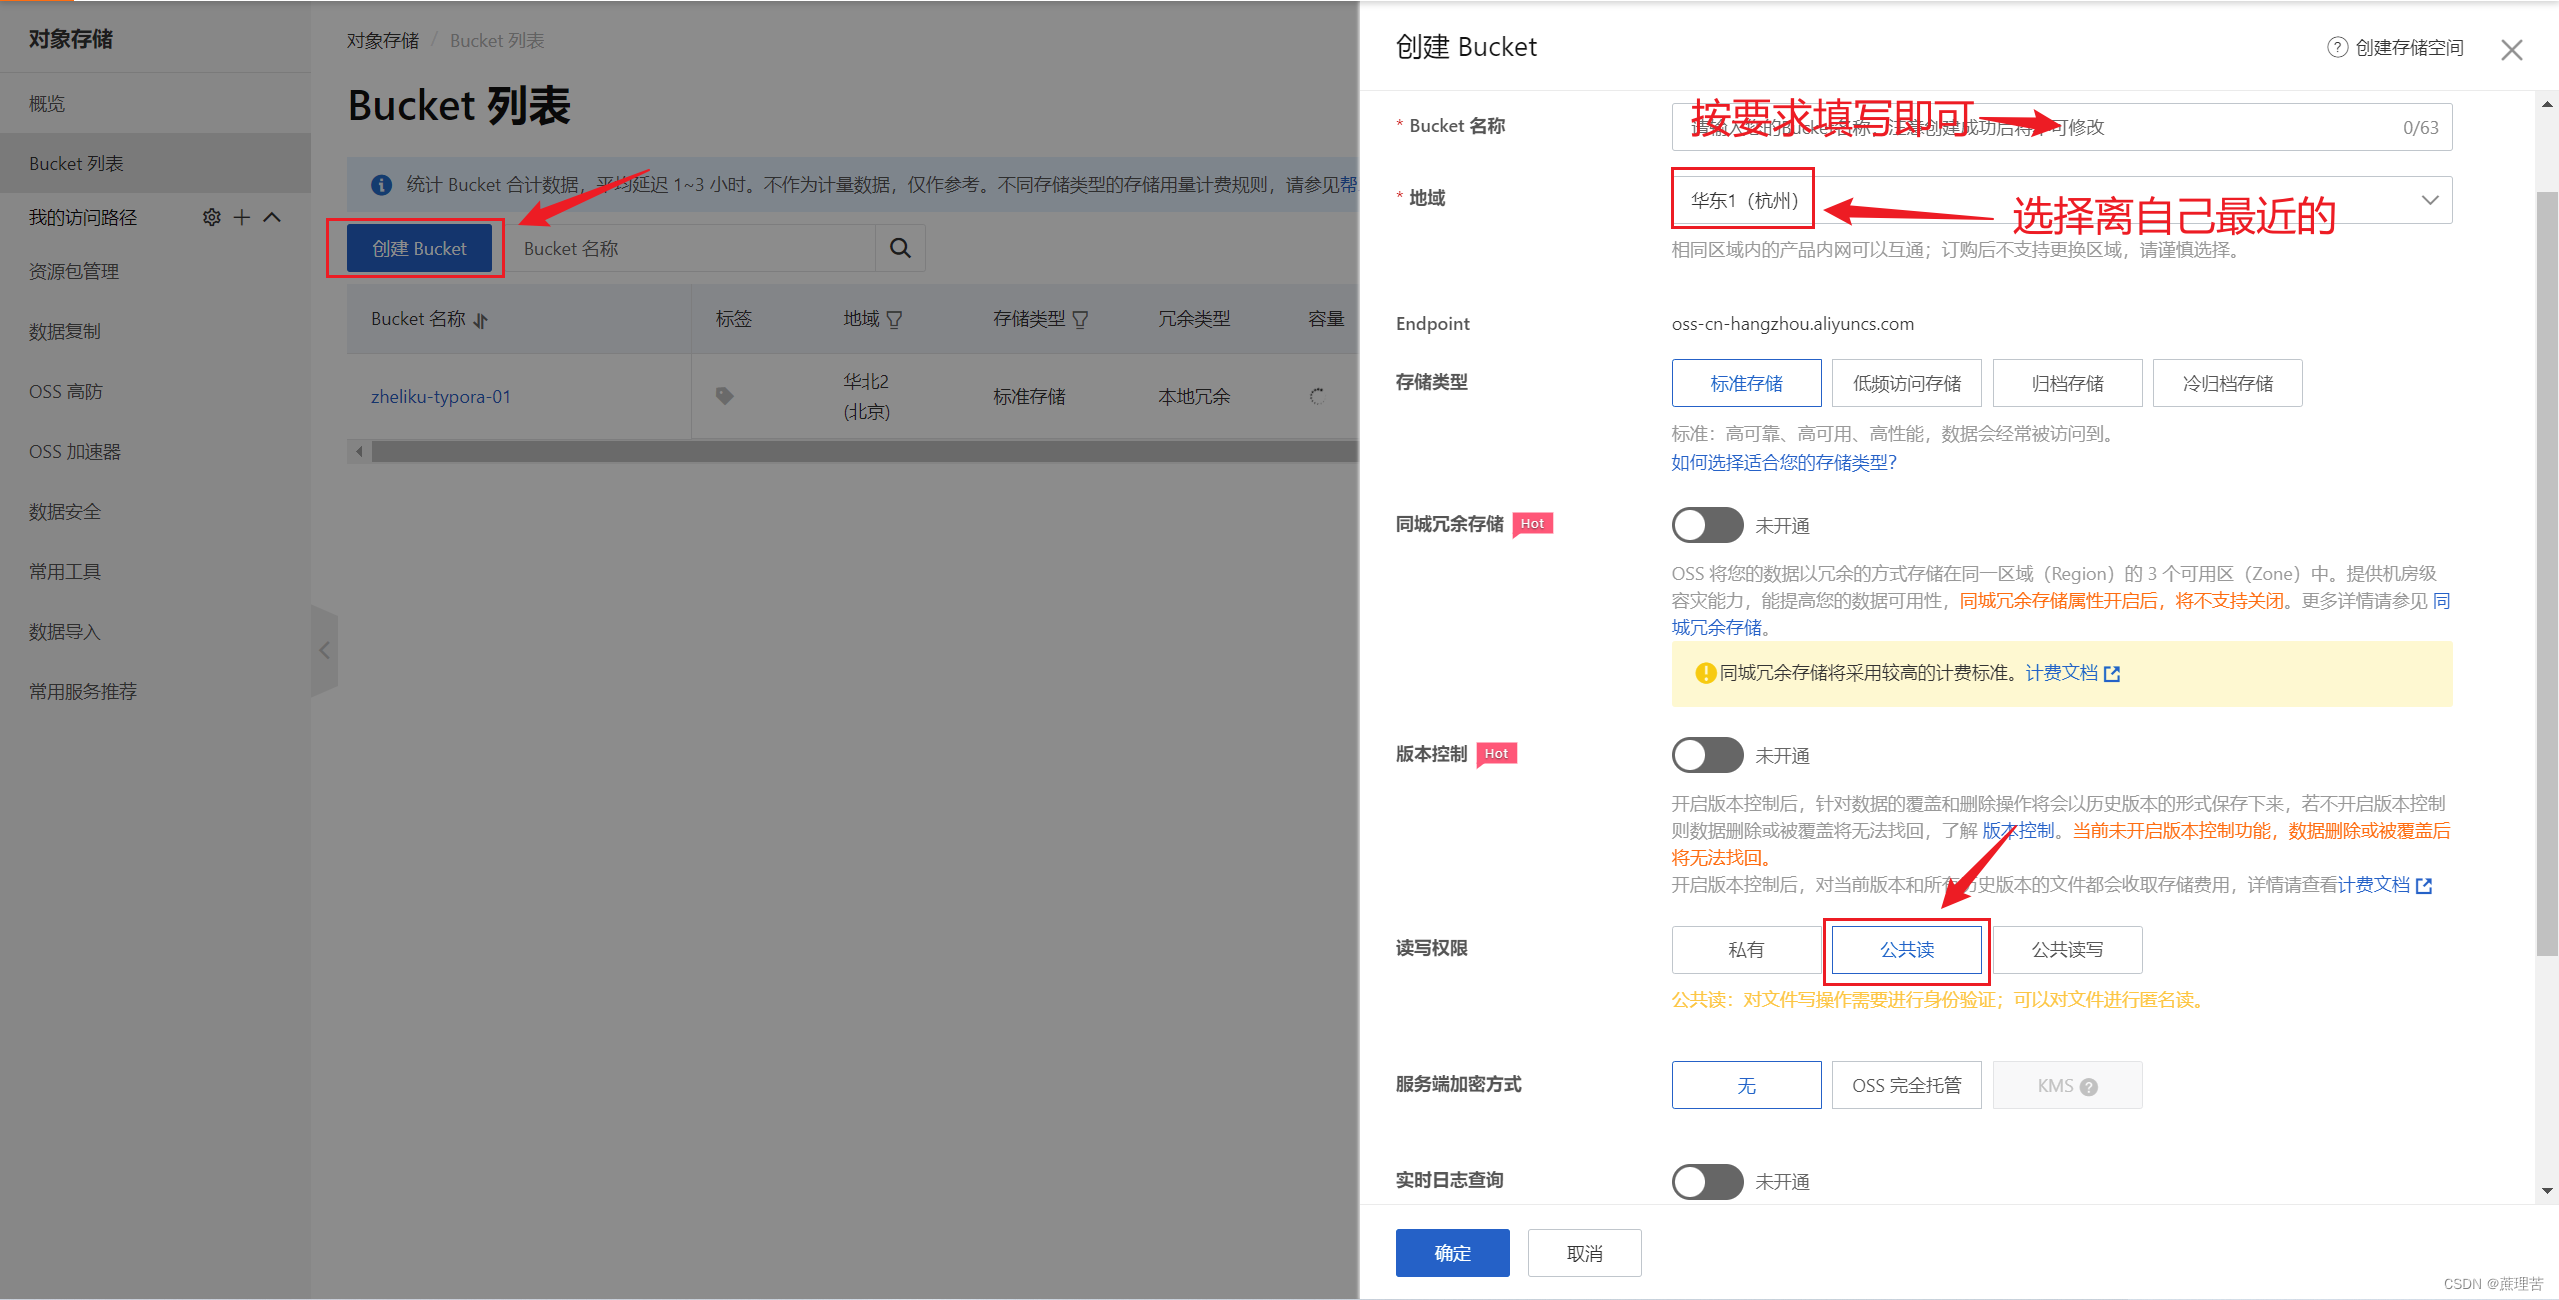Click the 冗余类型 column header
This screenshot has width=2559, height=1300.
[1194, 319]
